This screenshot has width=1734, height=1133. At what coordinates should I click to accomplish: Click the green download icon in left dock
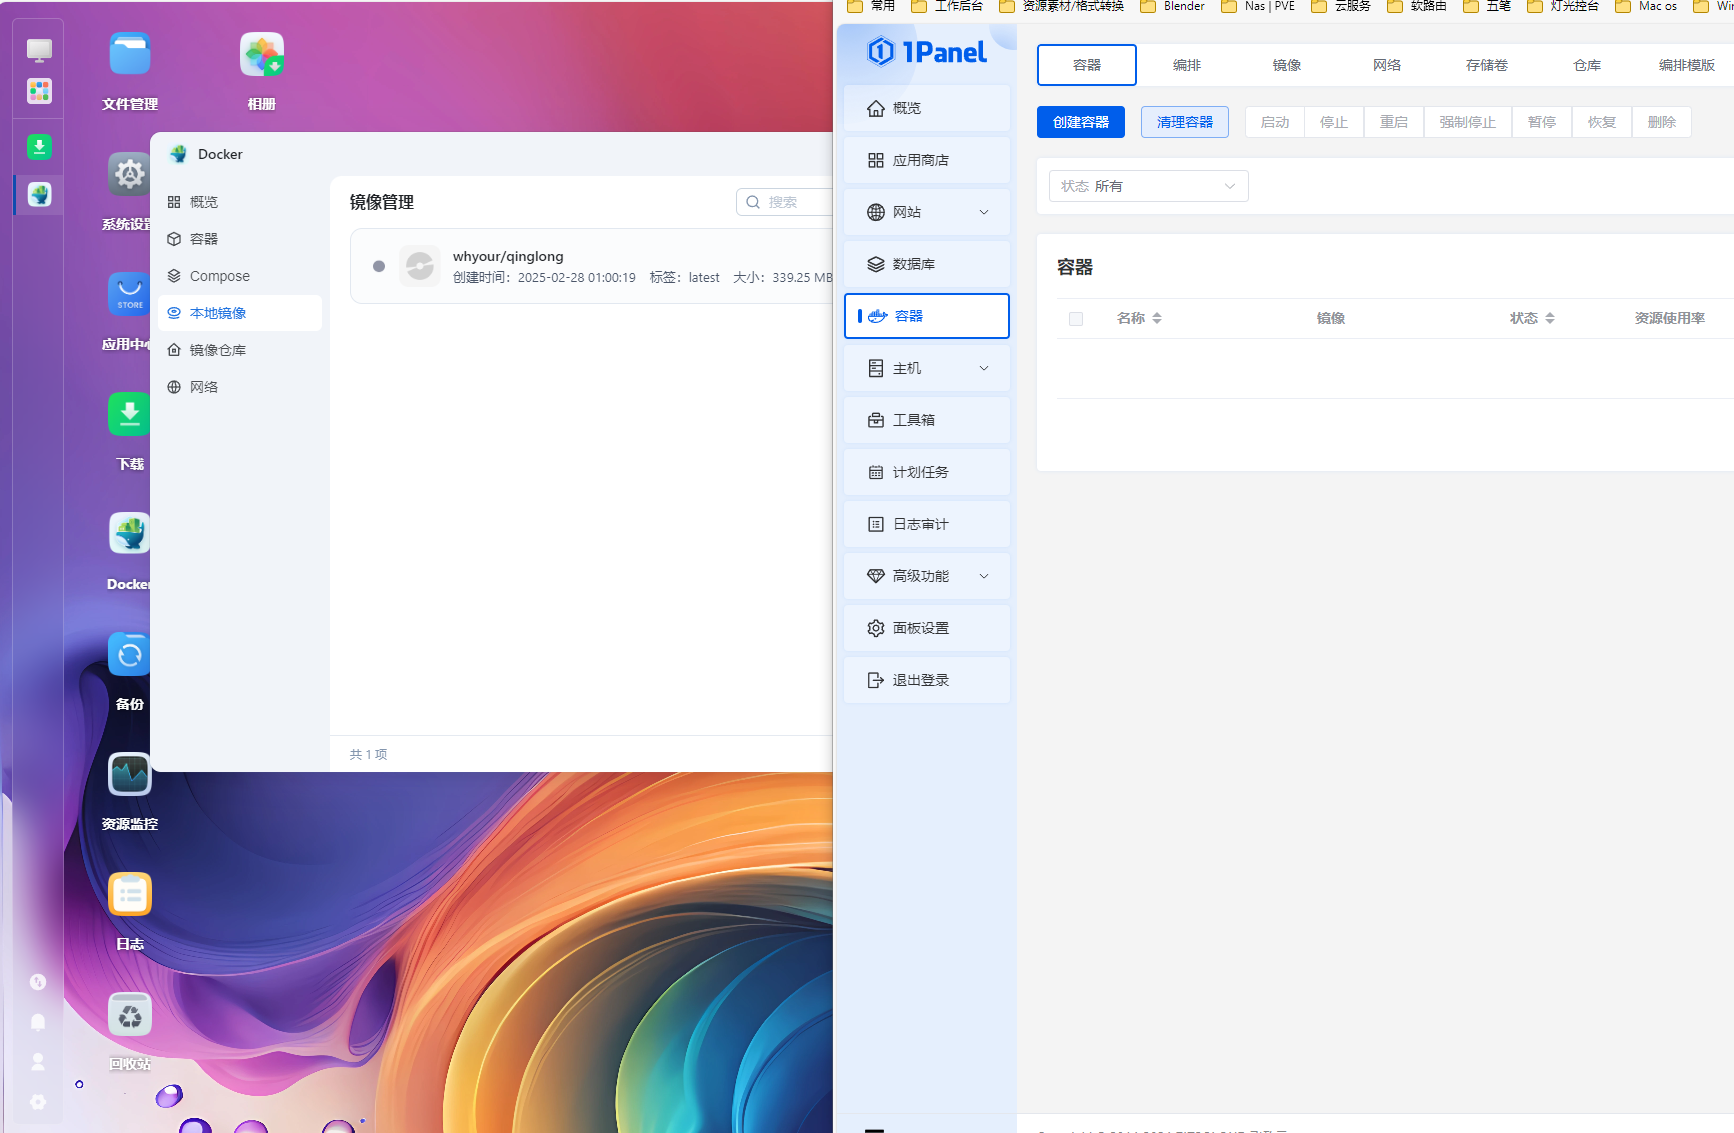(39, 147)
